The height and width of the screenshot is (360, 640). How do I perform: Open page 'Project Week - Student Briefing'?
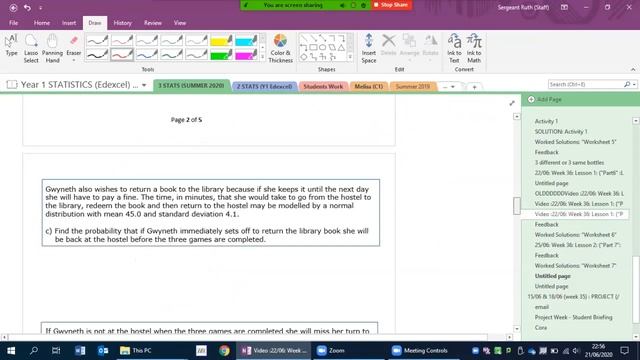[573, 317]
